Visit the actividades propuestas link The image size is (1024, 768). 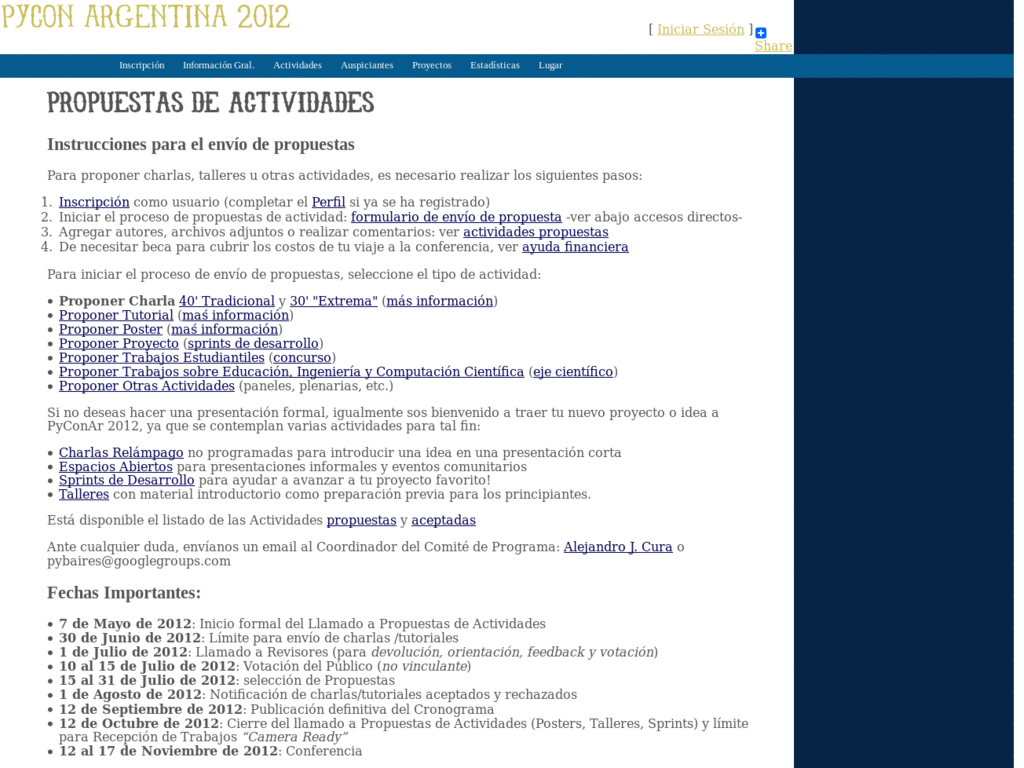(536, 232)
